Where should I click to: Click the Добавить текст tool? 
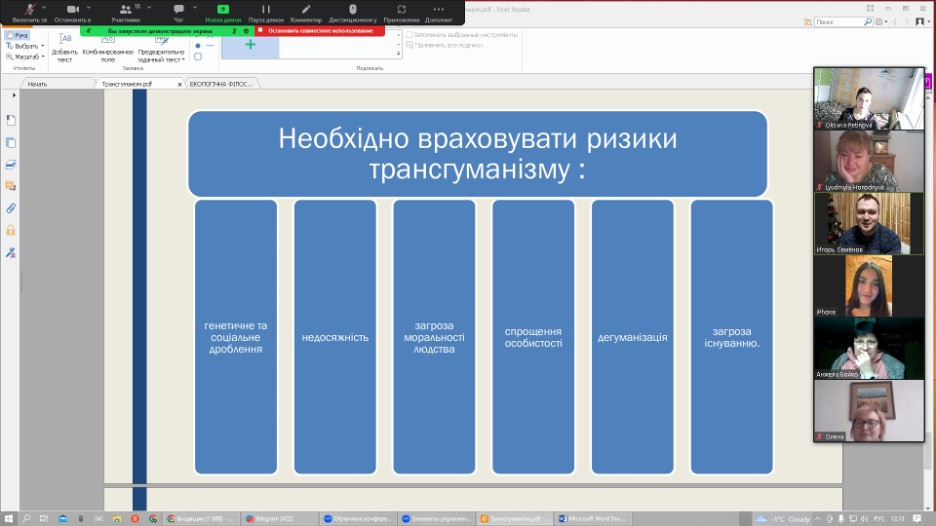64,48
